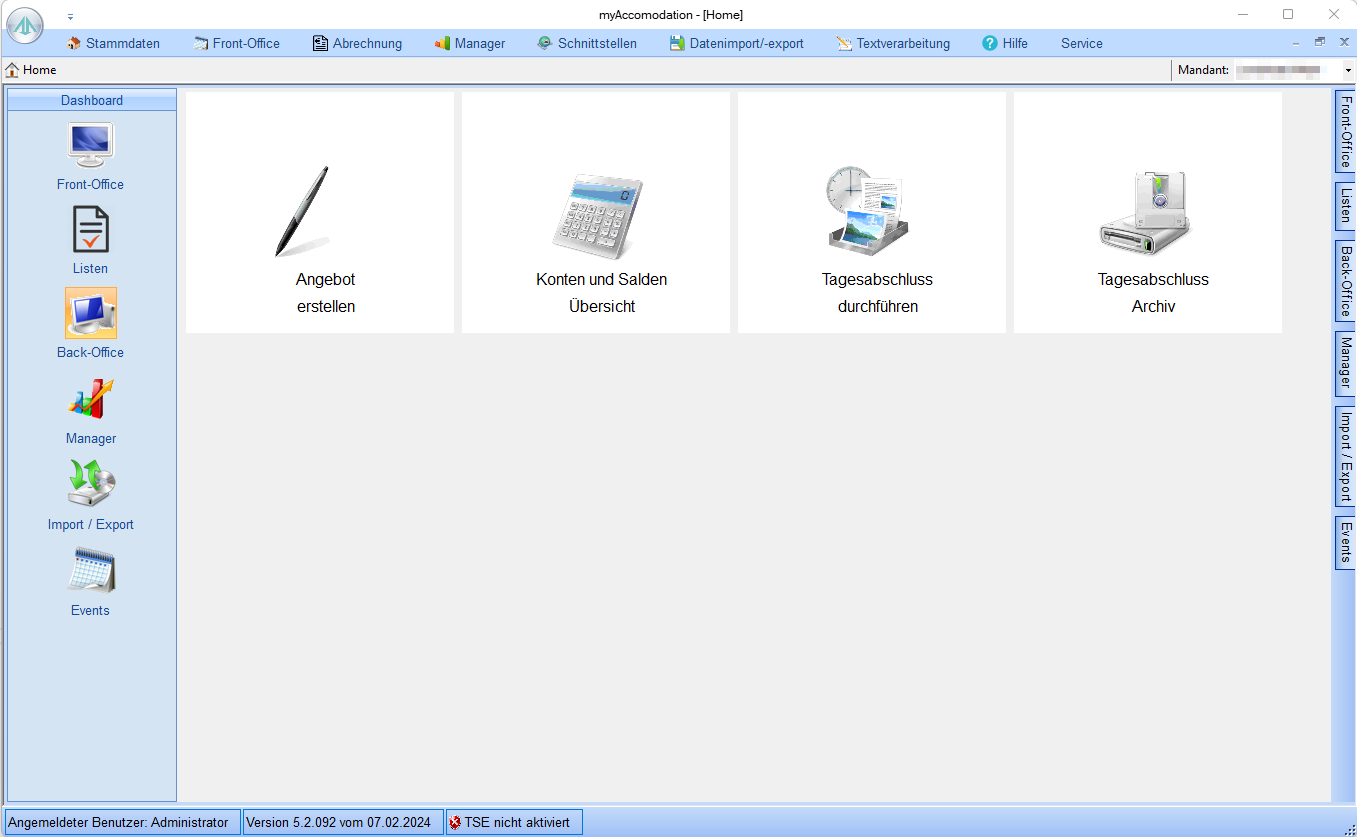Open the Manager bar chart icon
Image resolution: width=1357 pixels, height=837 pixels.
90,400
